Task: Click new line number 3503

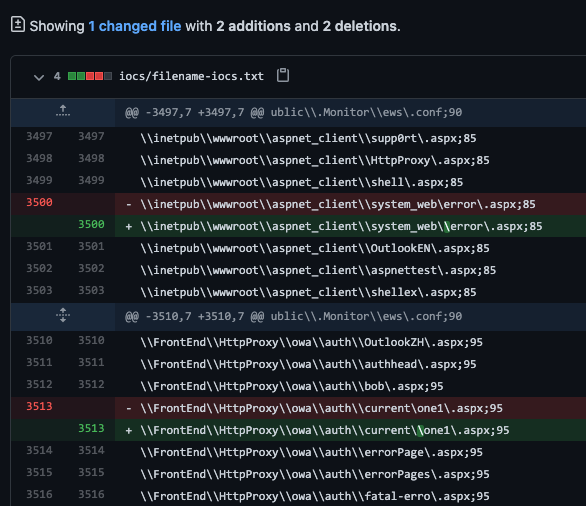Action: coord(91,291)
